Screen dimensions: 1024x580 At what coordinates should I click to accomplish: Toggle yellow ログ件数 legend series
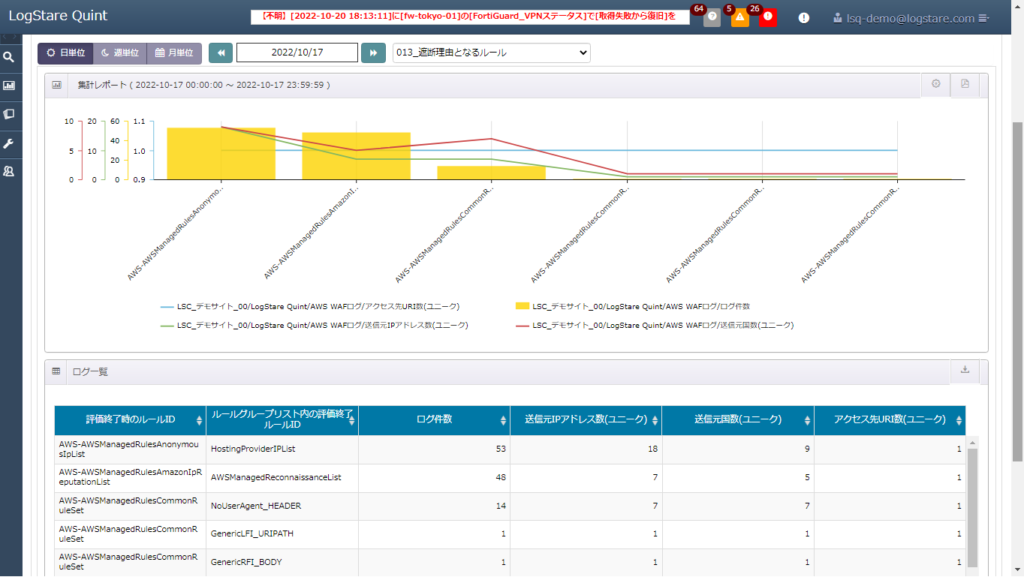pyautogui.click(x=633, y=306)
